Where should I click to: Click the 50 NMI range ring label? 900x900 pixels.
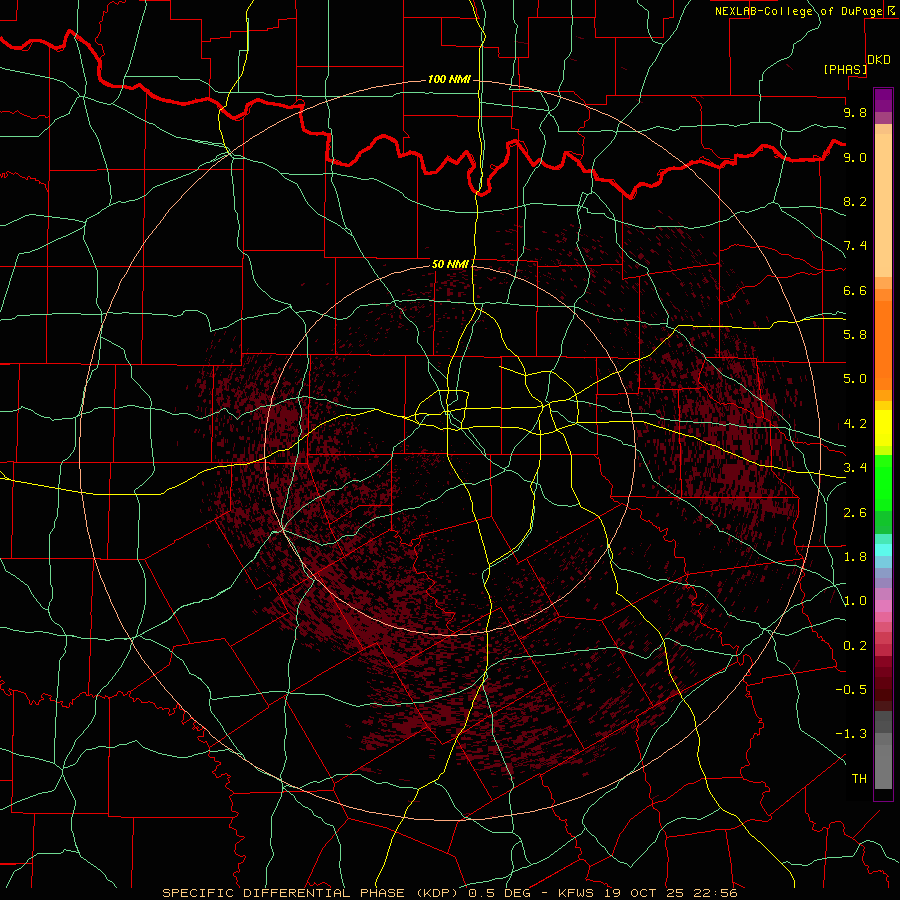tap(450, 264)
